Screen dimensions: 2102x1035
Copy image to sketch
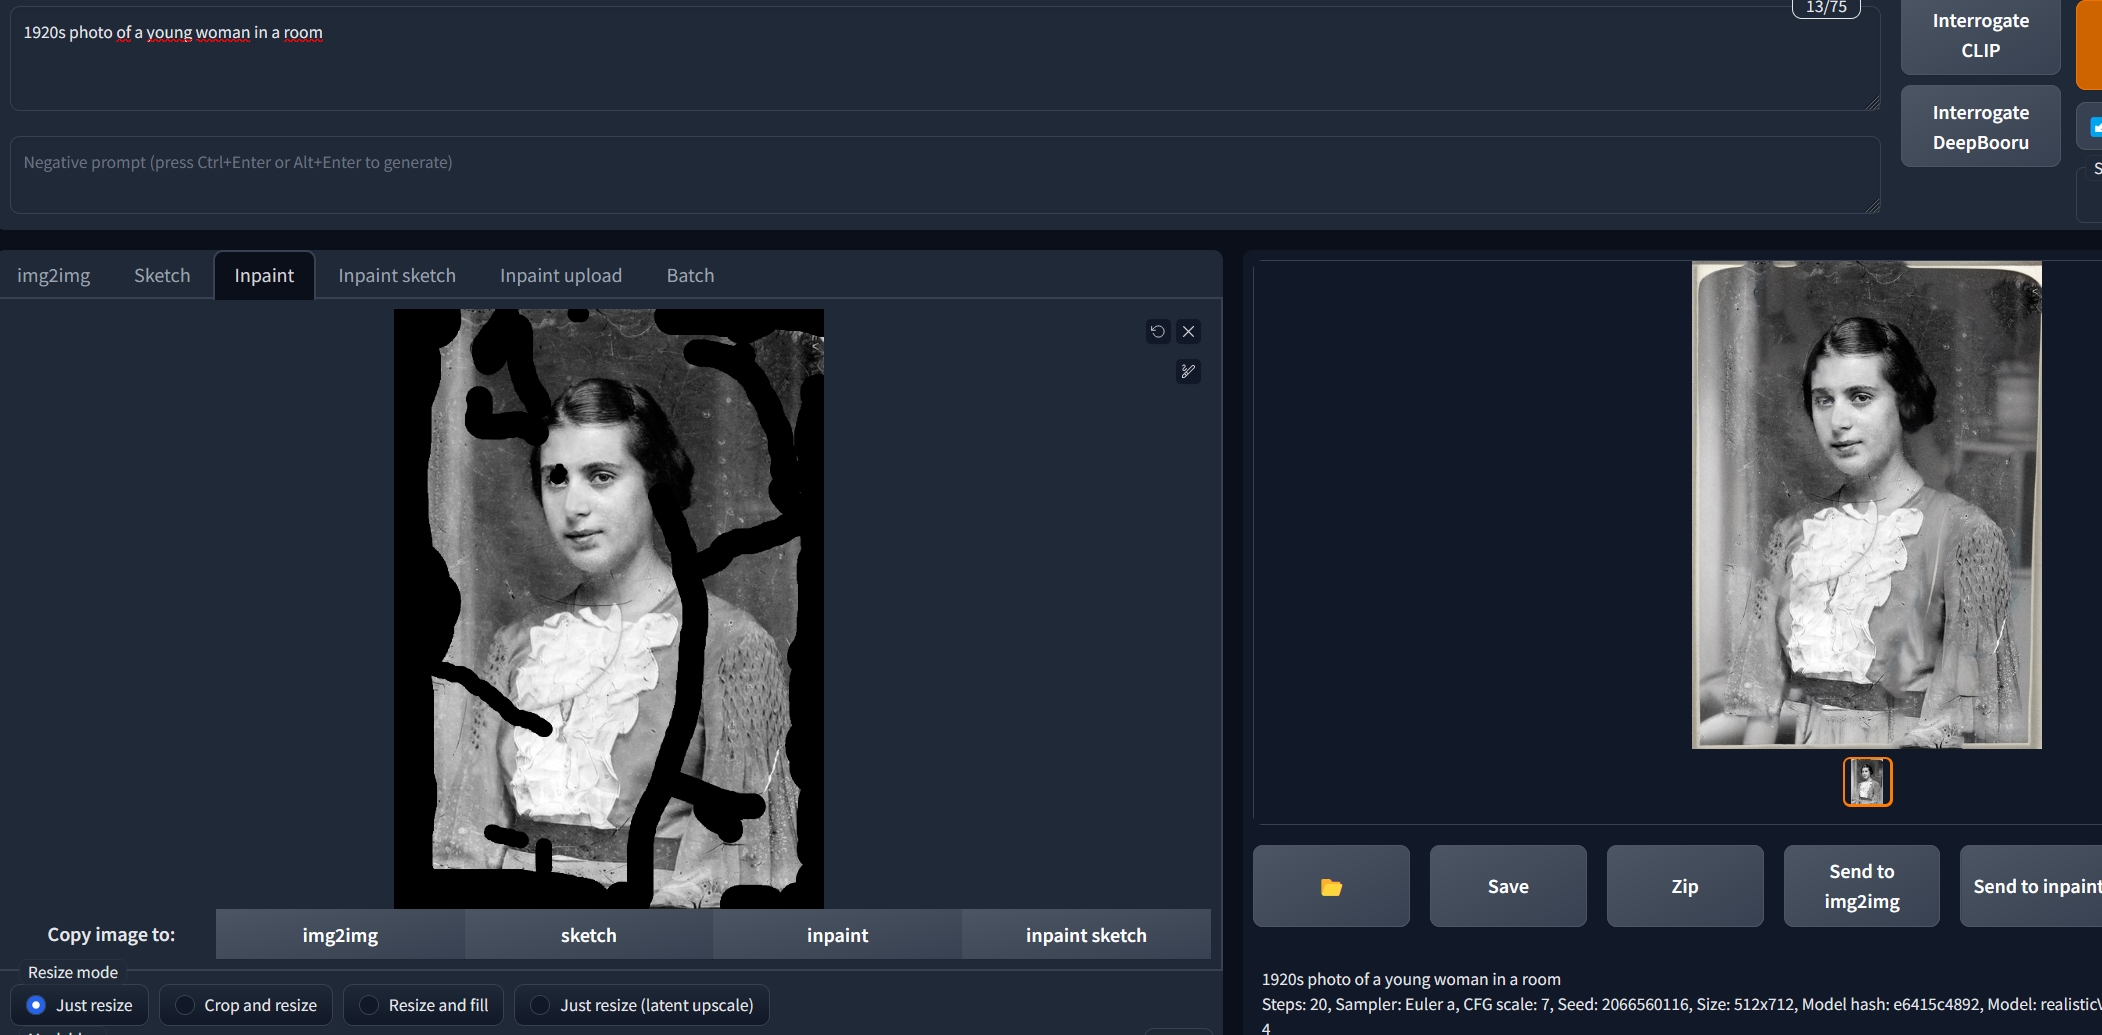589,935
